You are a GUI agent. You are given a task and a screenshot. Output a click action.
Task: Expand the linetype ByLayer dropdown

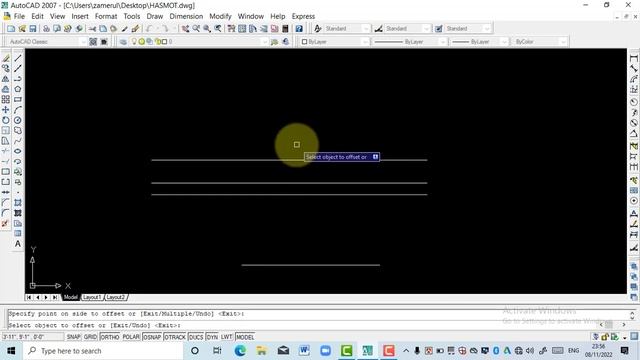tap(442, 42)
